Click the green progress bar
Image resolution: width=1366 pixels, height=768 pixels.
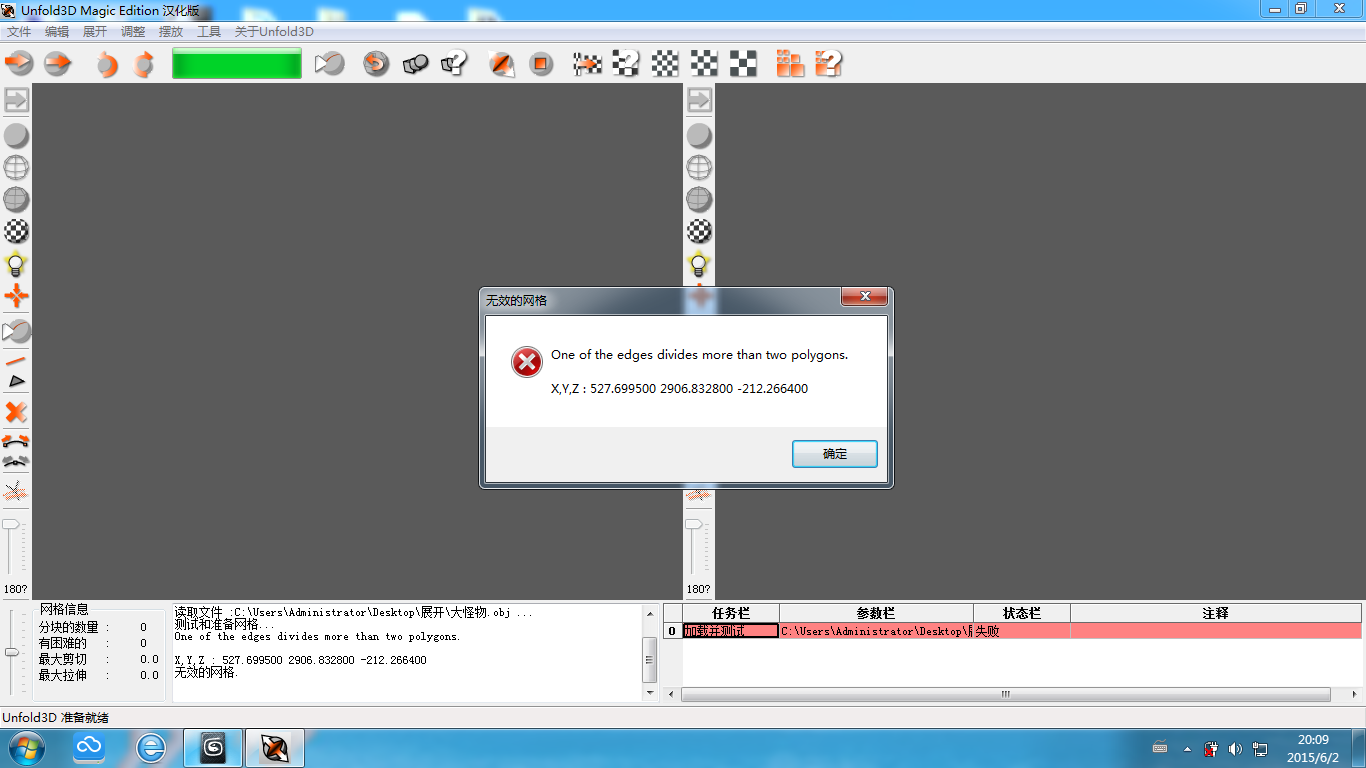point(237,64)
